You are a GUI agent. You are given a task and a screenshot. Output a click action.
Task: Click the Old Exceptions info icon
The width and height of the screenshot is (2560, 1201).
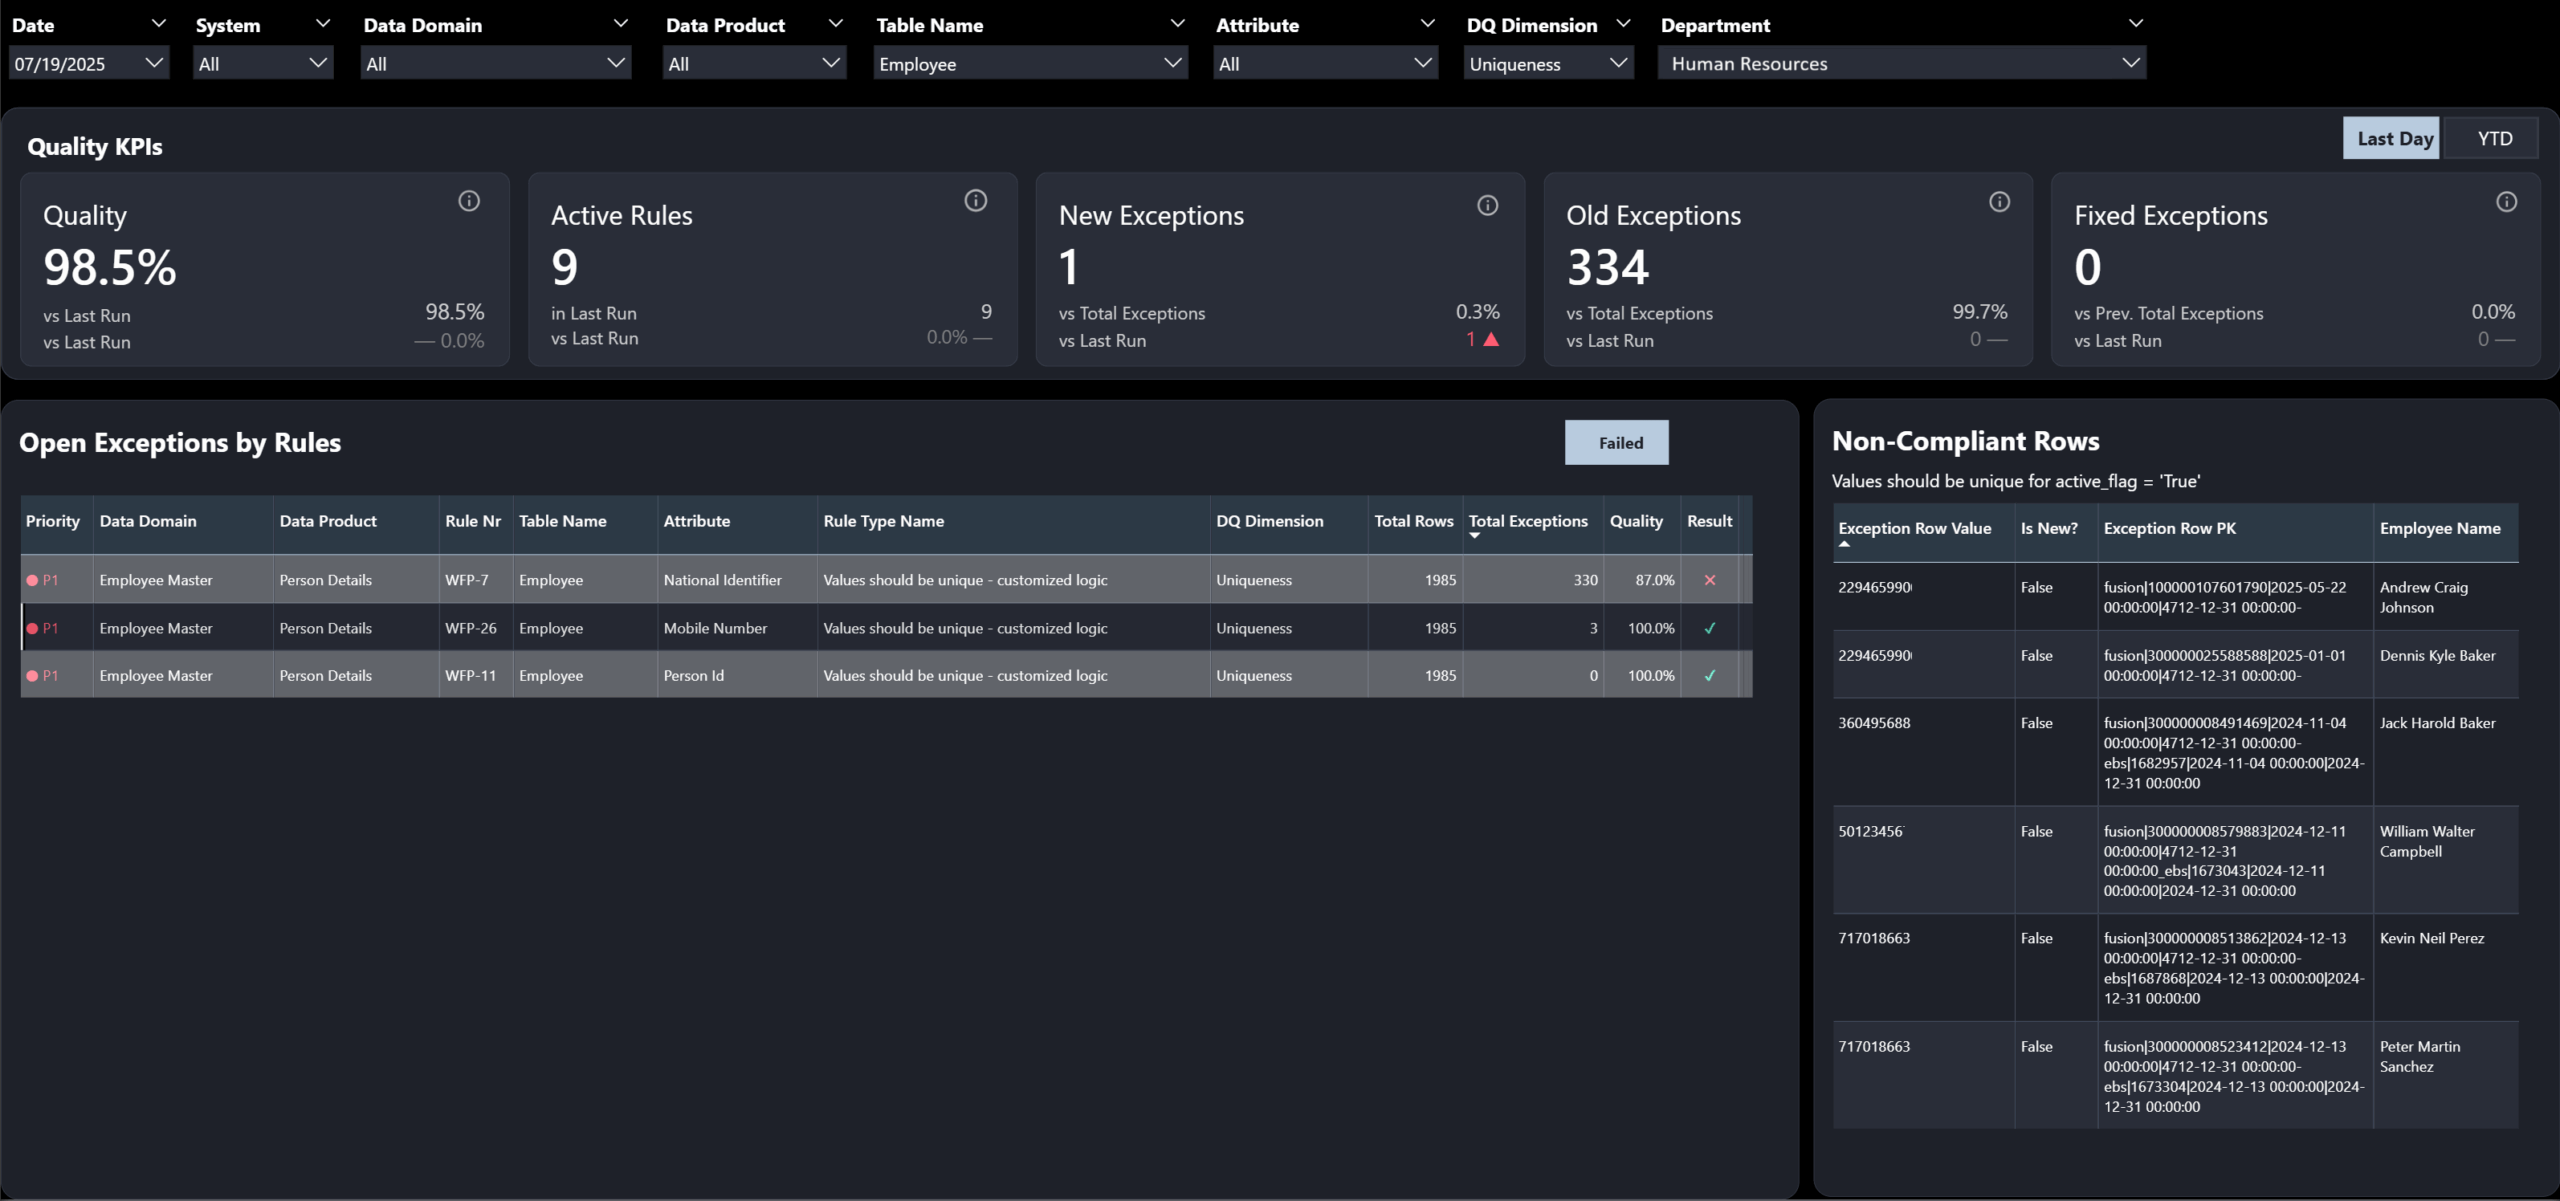click(1999, 201)
